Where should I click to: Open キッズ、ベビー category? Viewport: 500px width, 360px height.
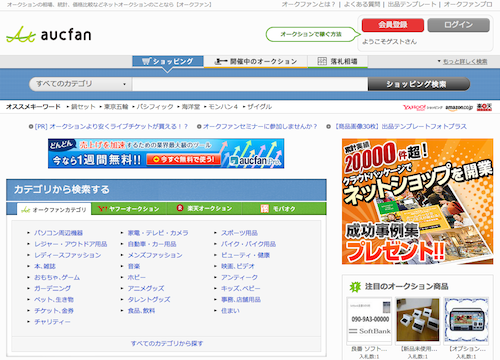pyautogui.click(x=241, y=288)
